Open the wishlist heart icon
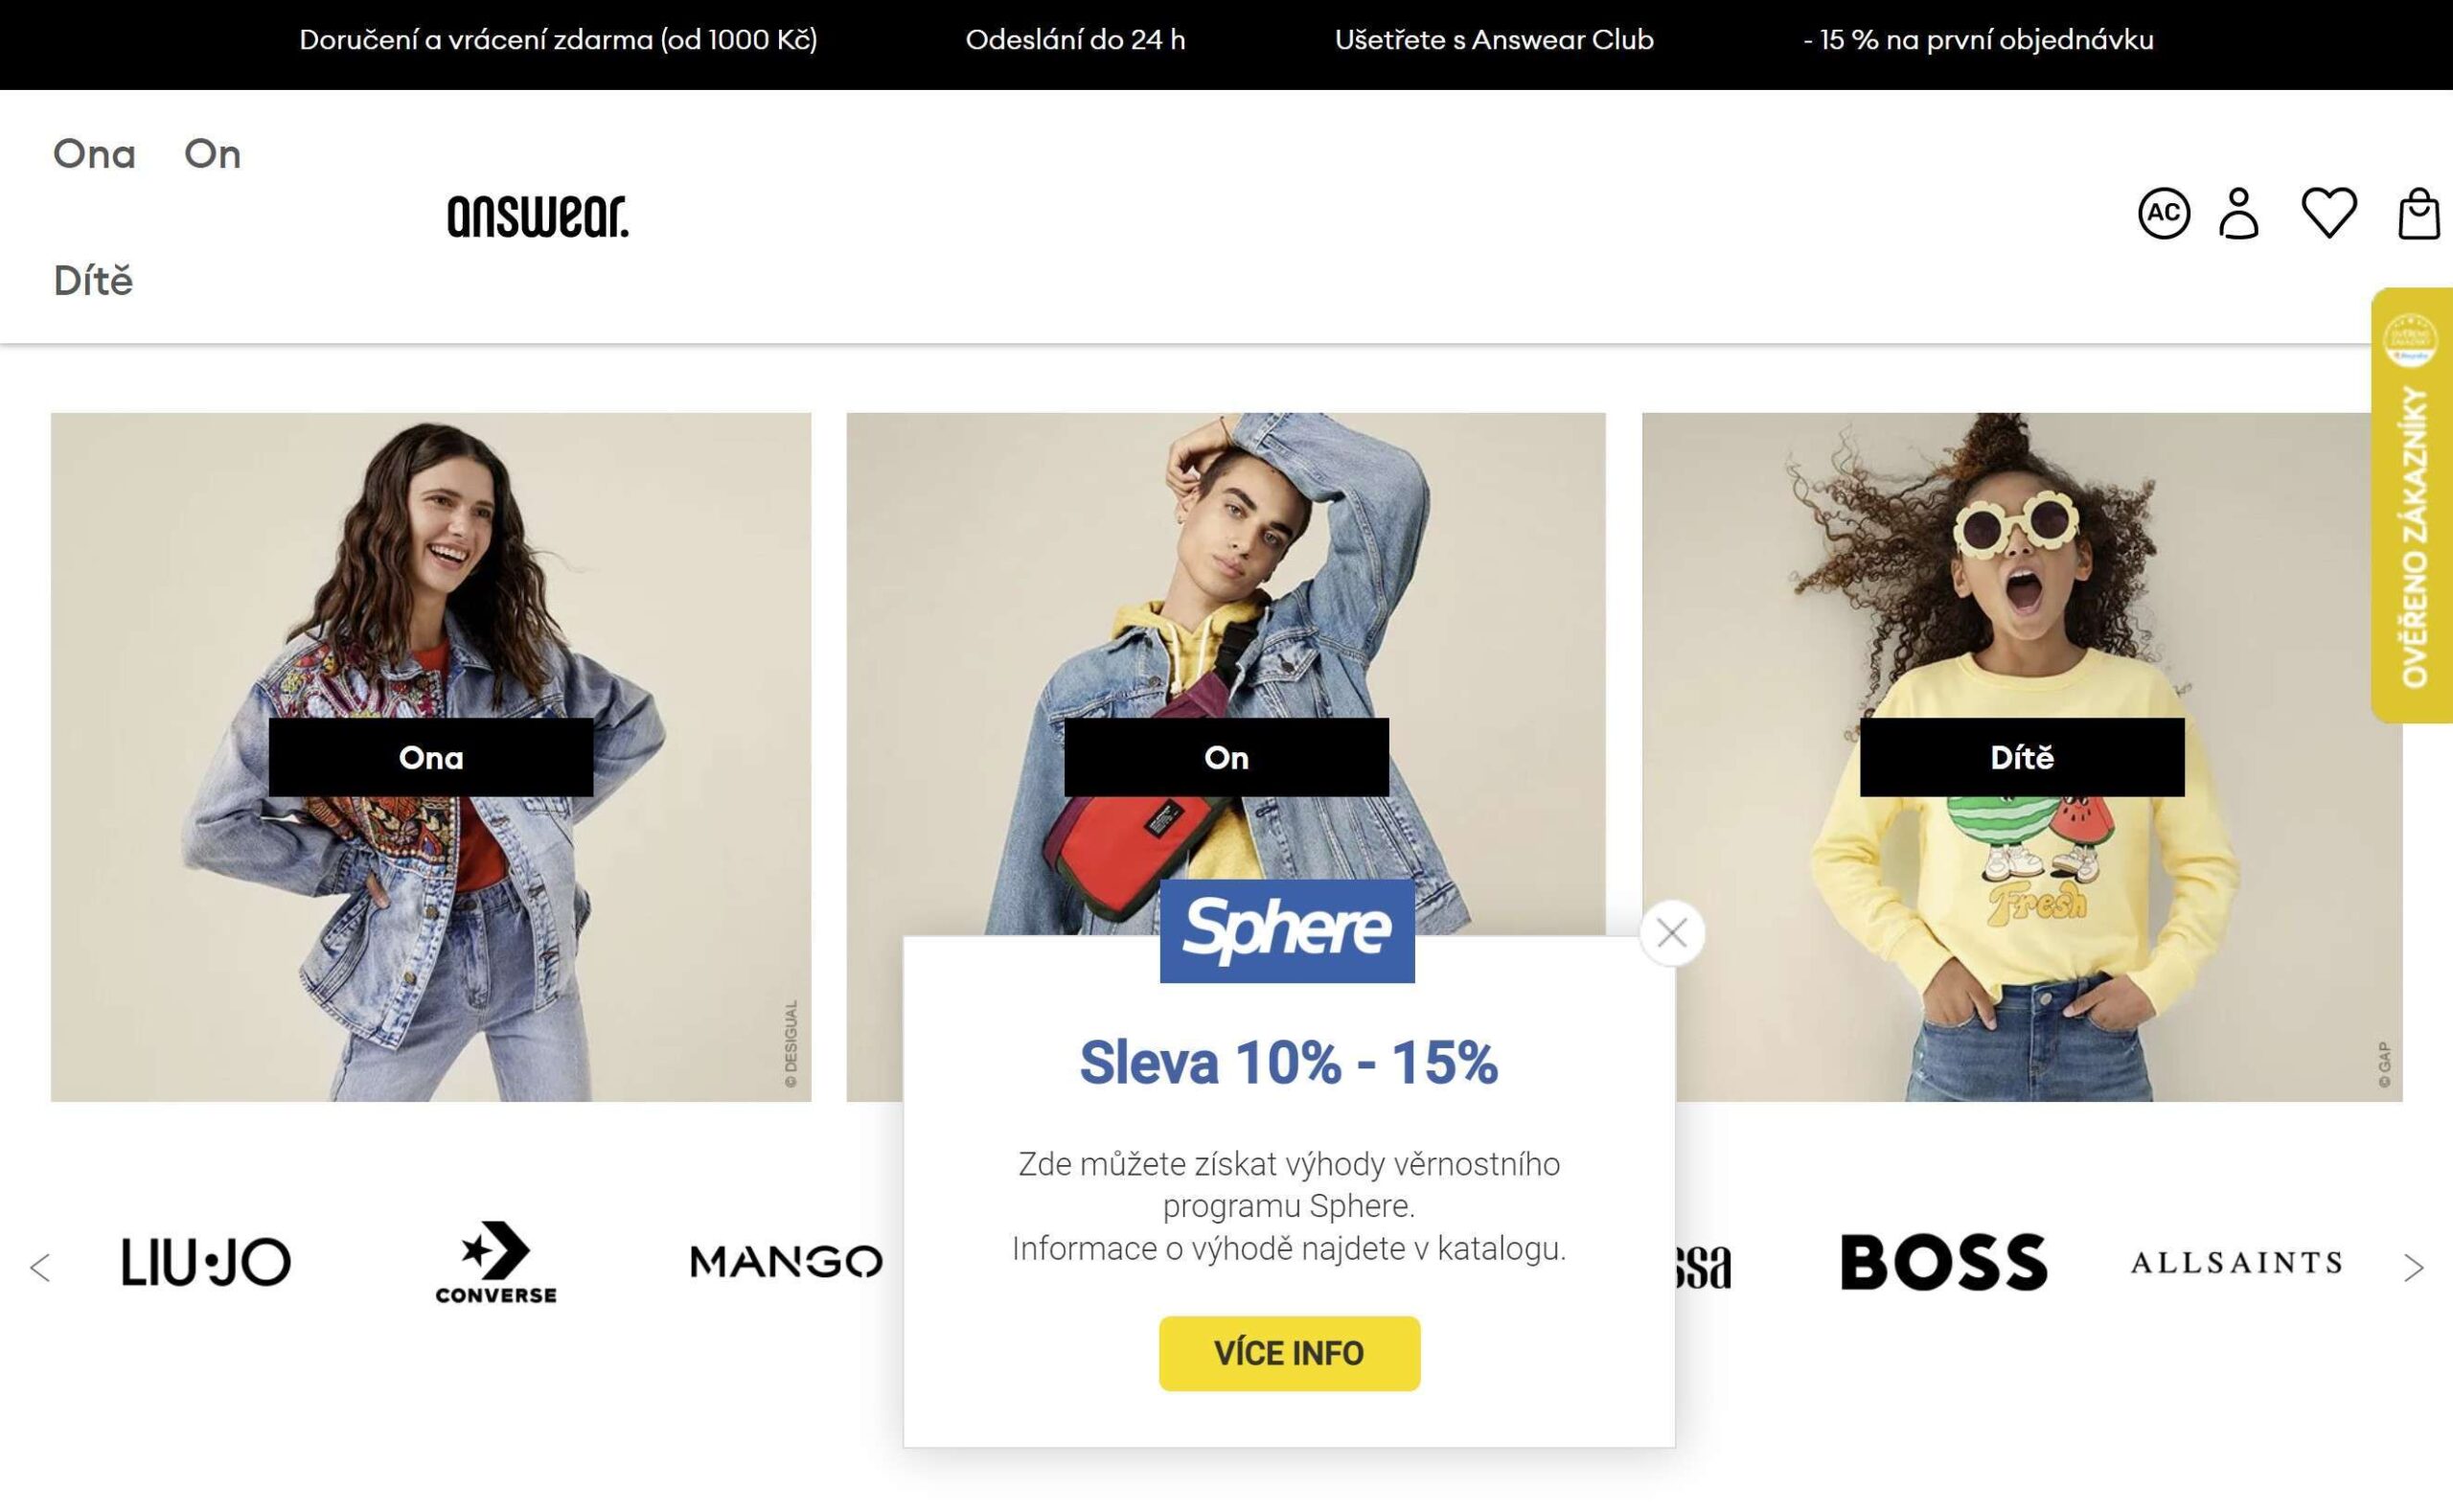Viewport: 2453px width, 1512px height. [2329, 213]
